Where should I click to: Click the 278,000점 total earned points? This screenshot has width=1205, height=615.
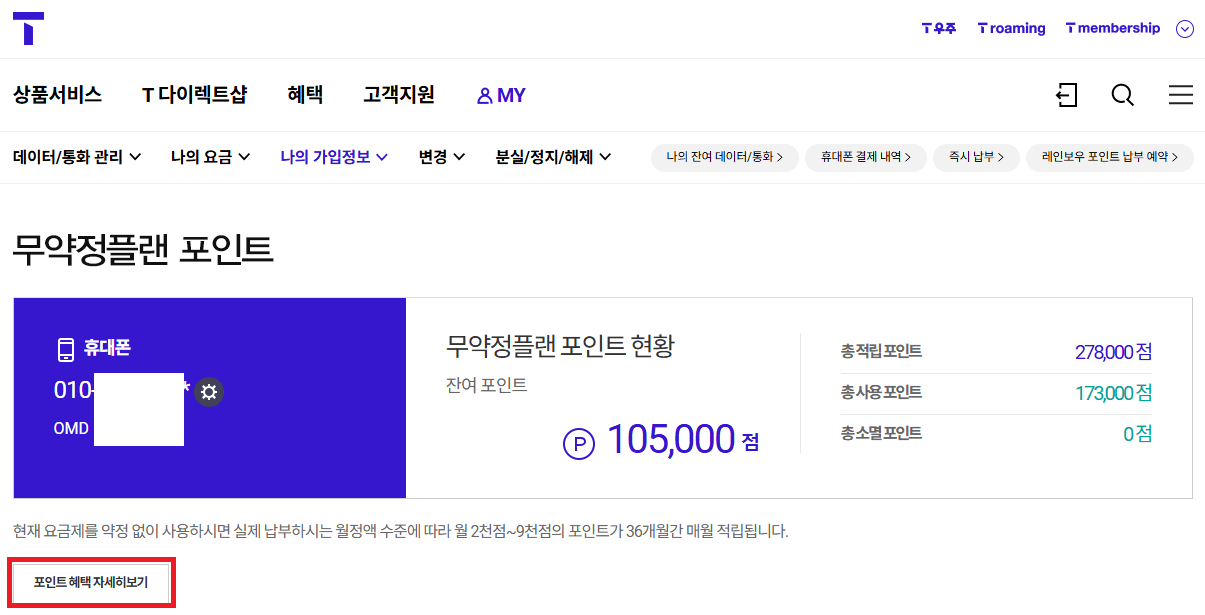(x=1113, y=352)
